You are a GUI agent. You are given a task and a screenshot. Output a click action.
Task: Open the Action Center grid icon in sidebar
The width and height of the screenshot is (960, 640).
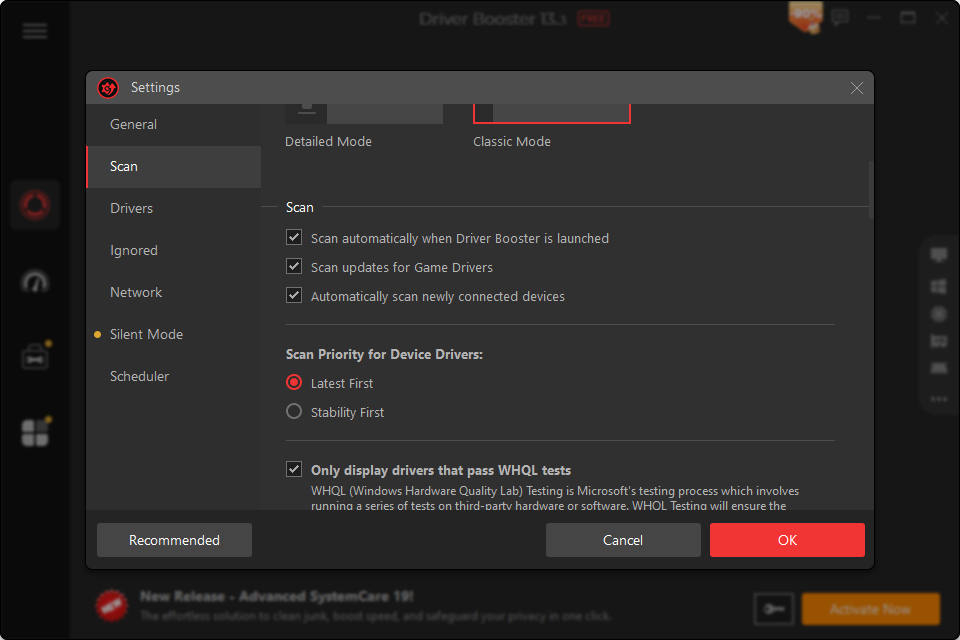click(x=35, y=433)
